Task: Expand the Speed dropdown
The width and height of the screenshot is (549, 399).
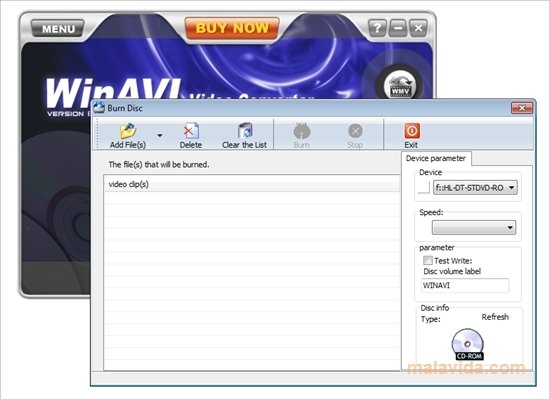Action: [x=510, y=228]
